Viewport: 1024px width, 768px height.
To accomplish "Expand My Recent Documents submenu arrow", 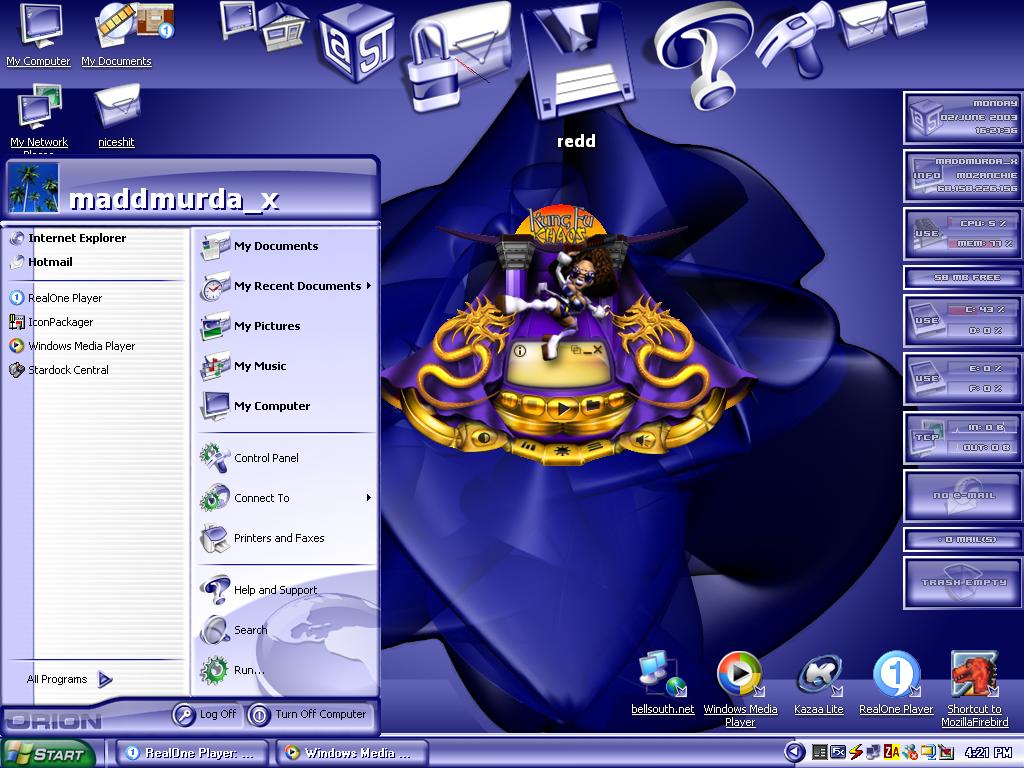I will tap(369, 285).
